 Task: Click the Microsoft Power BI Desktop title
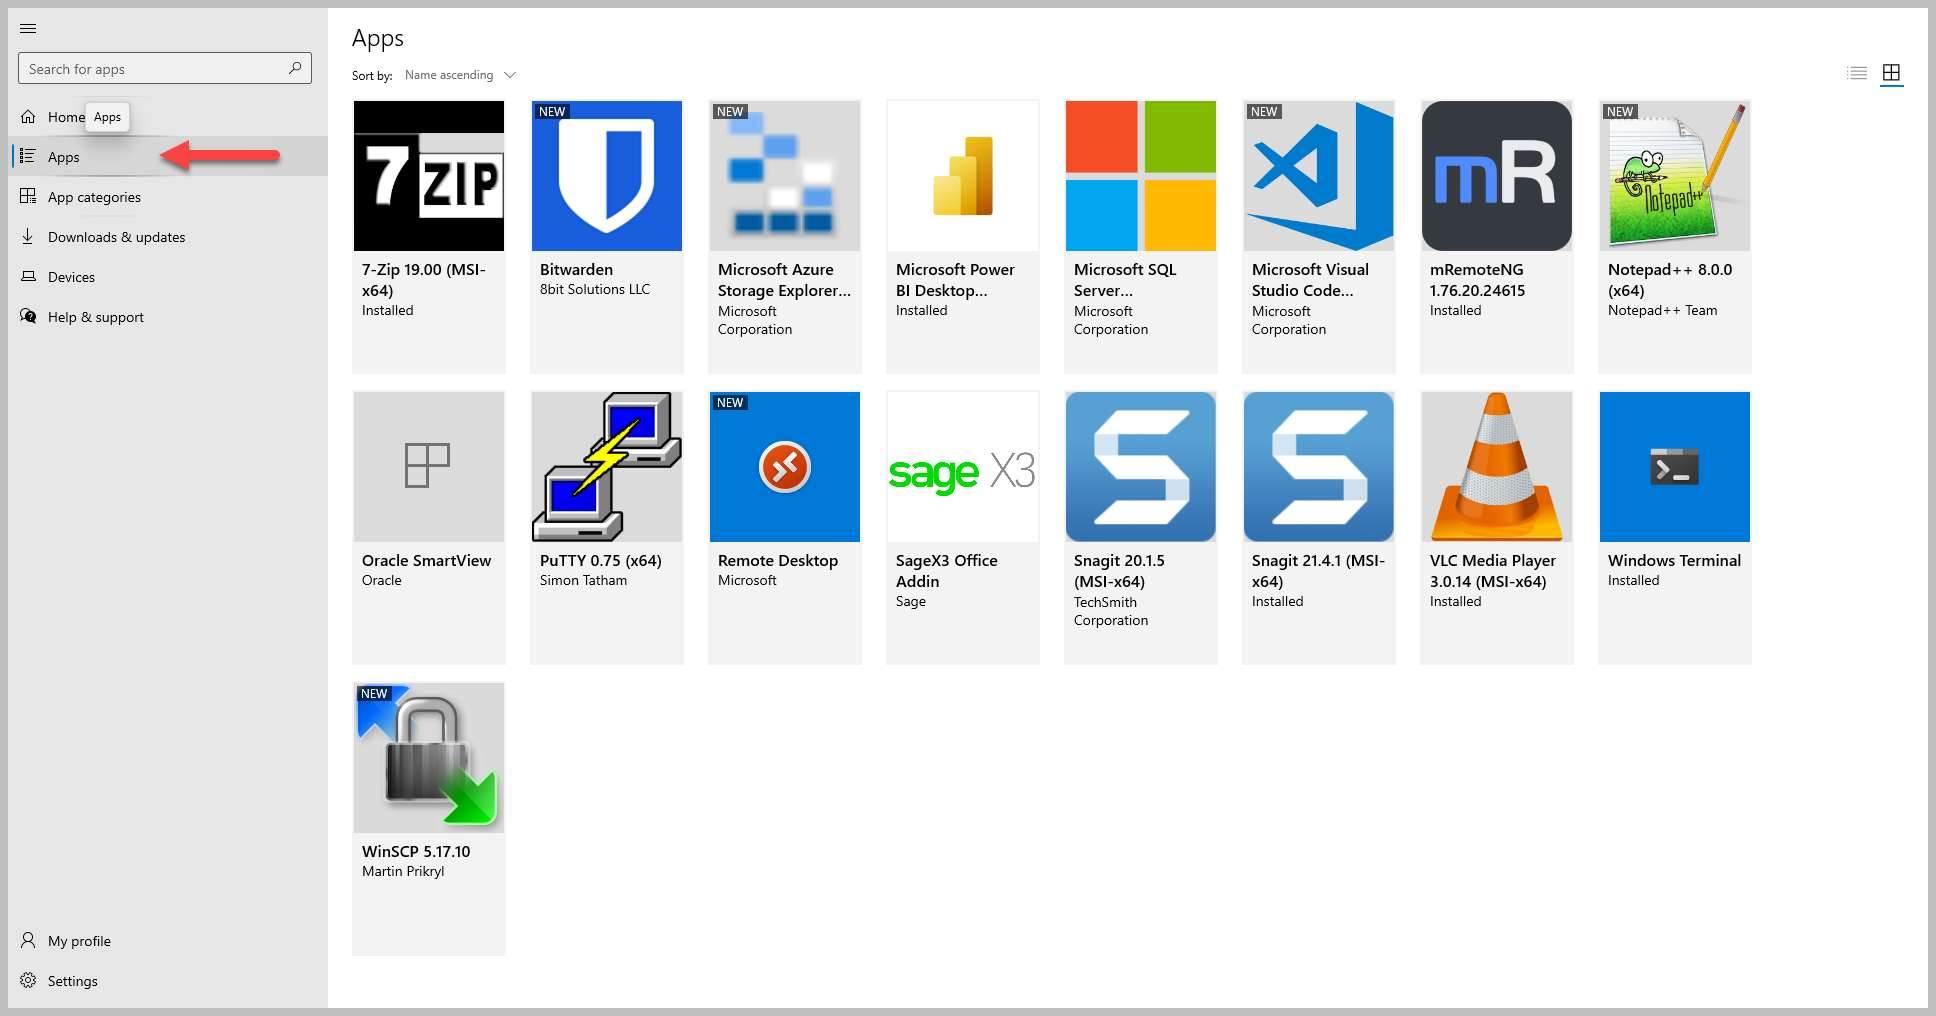click(955, 280)
